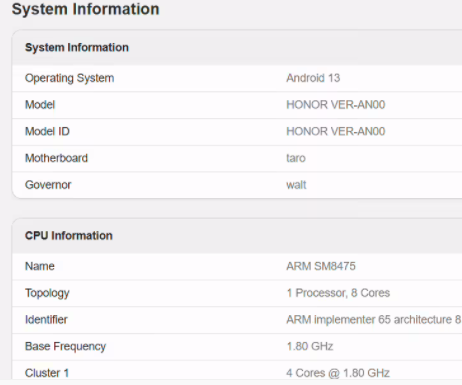Click the Identifier label
Screen dimensions: 462x385
point(46,319)
